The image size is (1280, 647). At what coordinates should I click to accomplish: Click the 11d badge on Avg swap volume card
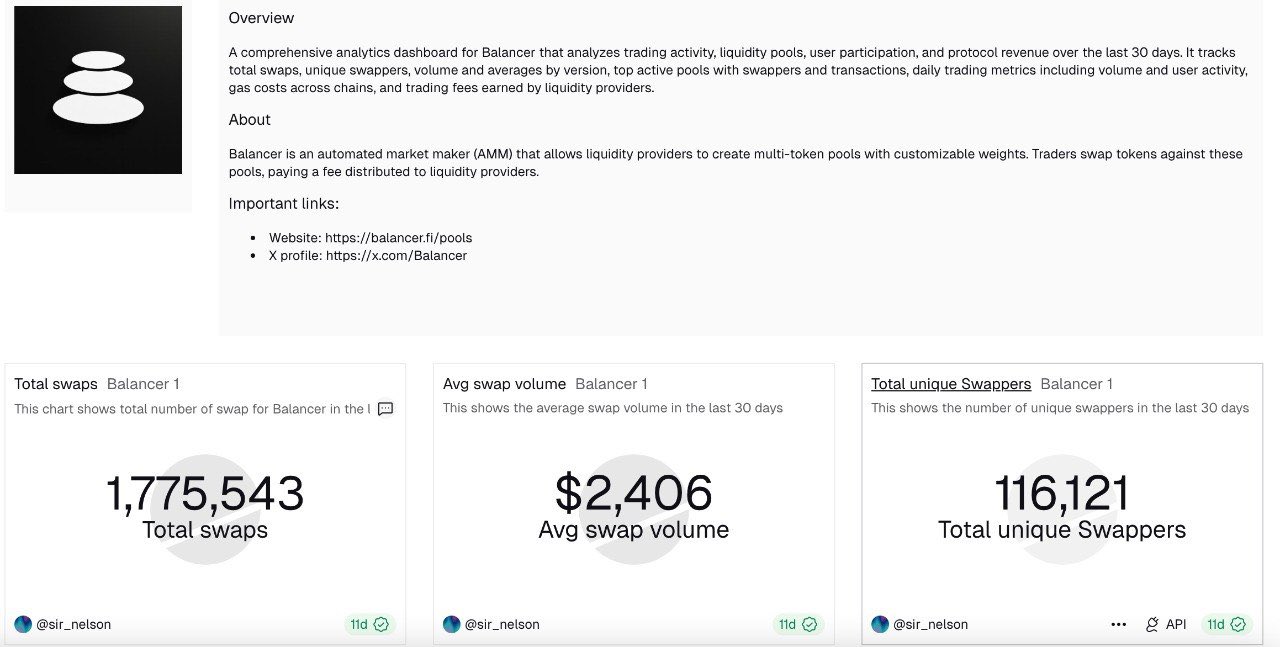coord(797,624)
